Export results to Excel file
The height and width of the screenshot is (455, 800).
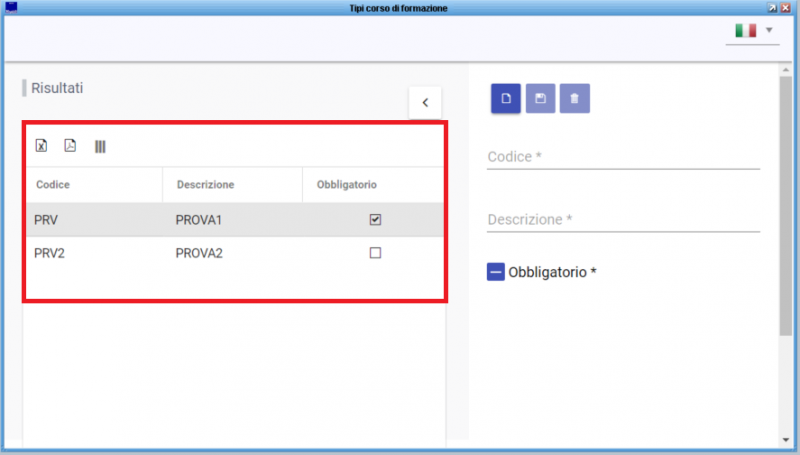click(x=41, y=146)
